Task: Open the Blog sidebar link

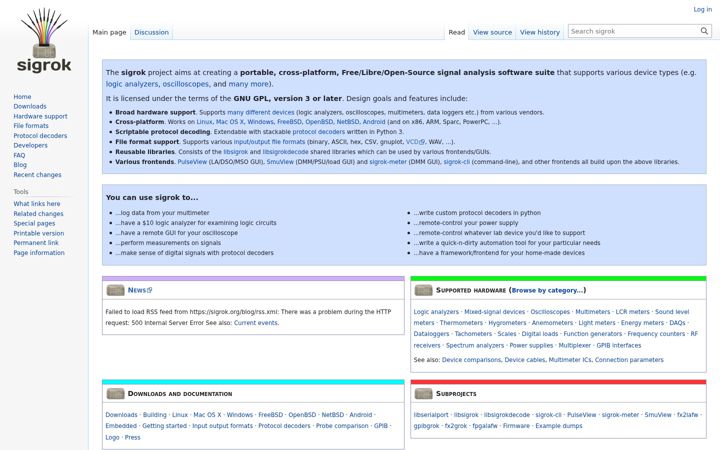Action: click(x=20, y=165)
